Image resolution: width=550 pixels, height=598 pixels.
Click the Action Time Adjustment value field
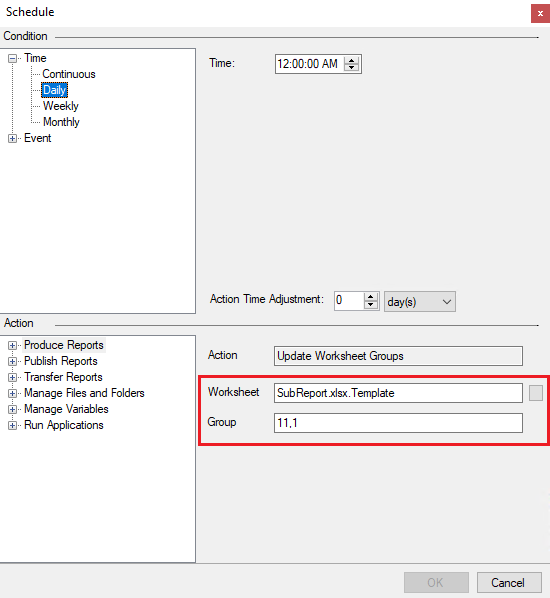pos(349,301)
